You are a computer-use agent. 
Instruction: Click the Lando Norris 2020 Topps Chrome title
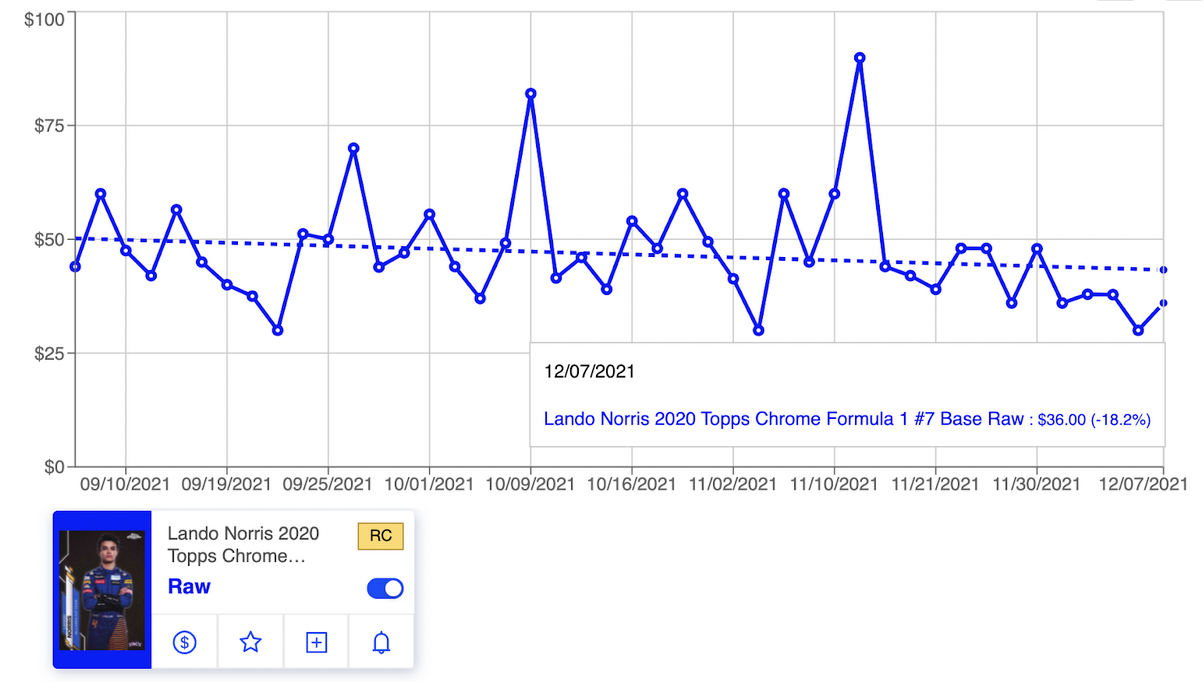click(x=243, y=545)
